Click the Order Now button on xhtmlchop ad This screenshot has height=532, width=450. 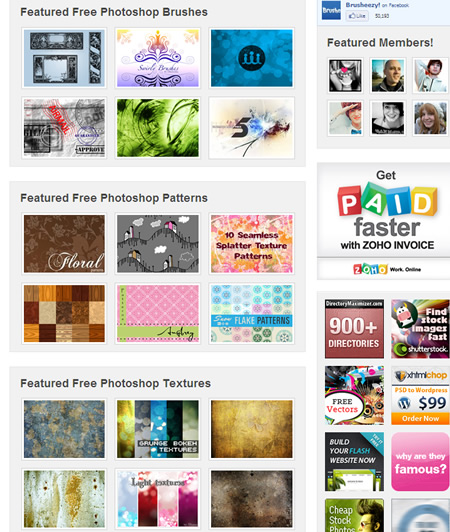(420, 418)
